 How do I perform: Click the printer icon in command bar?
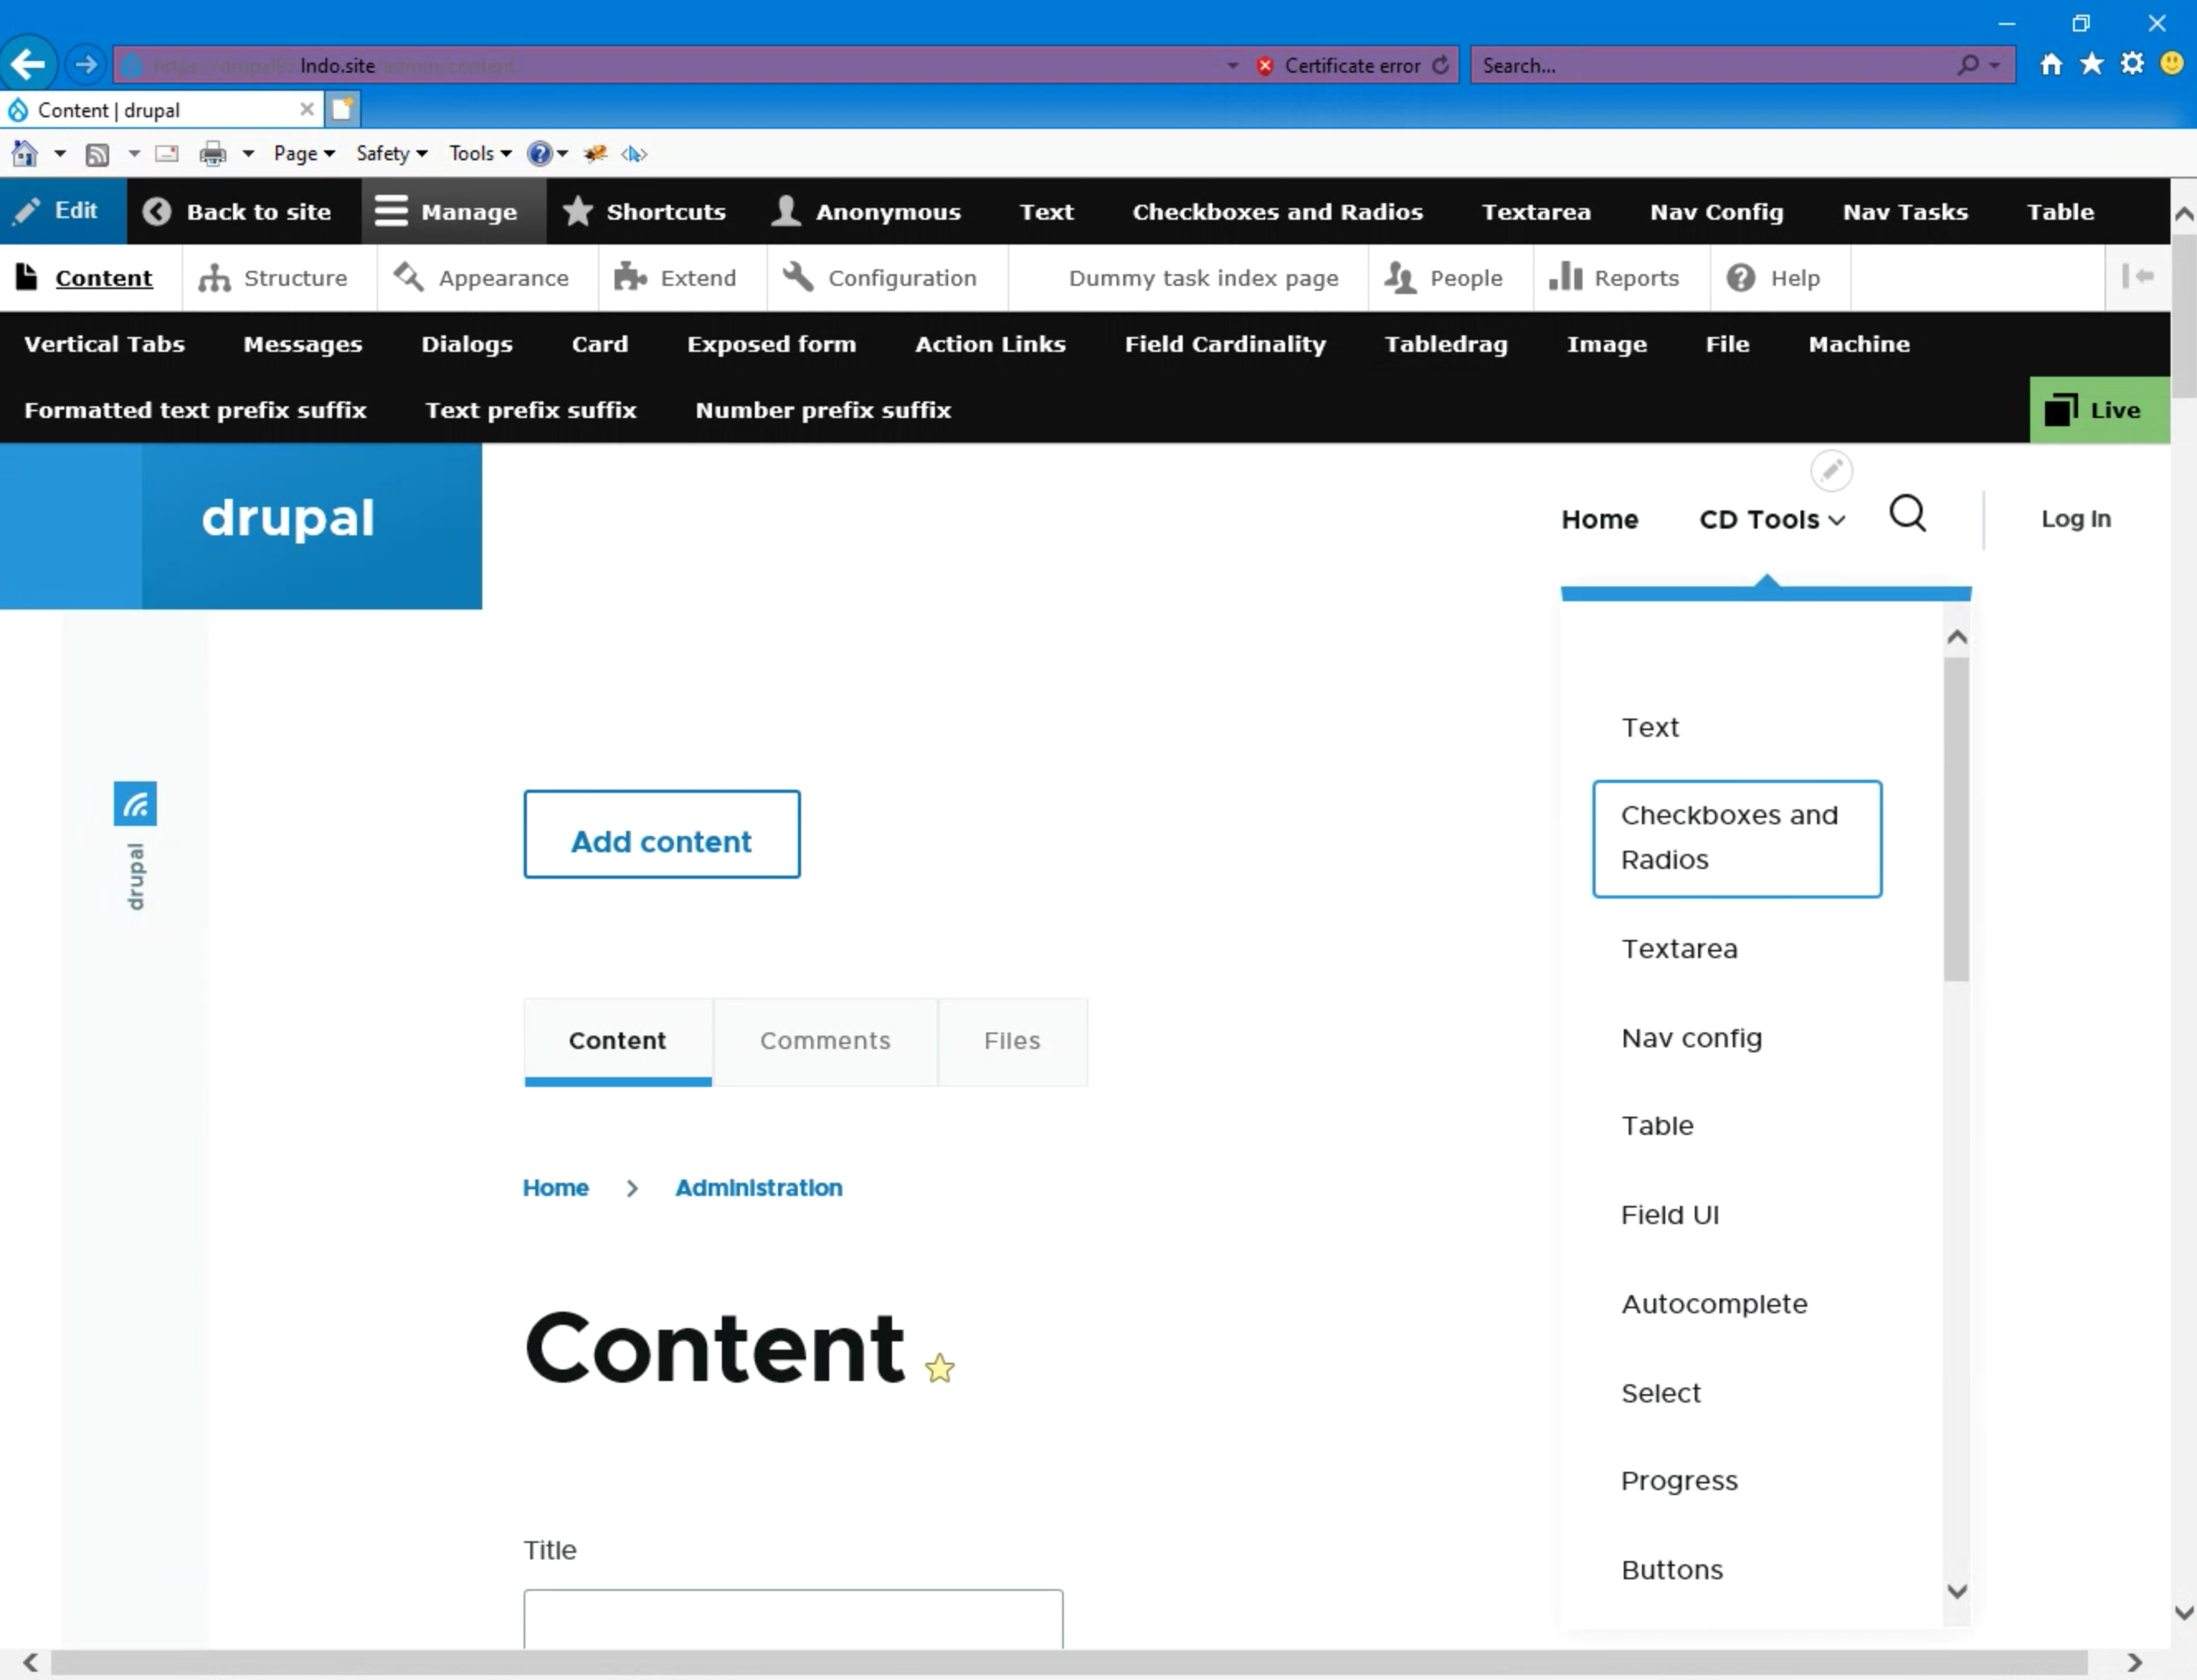pos(212,154)
